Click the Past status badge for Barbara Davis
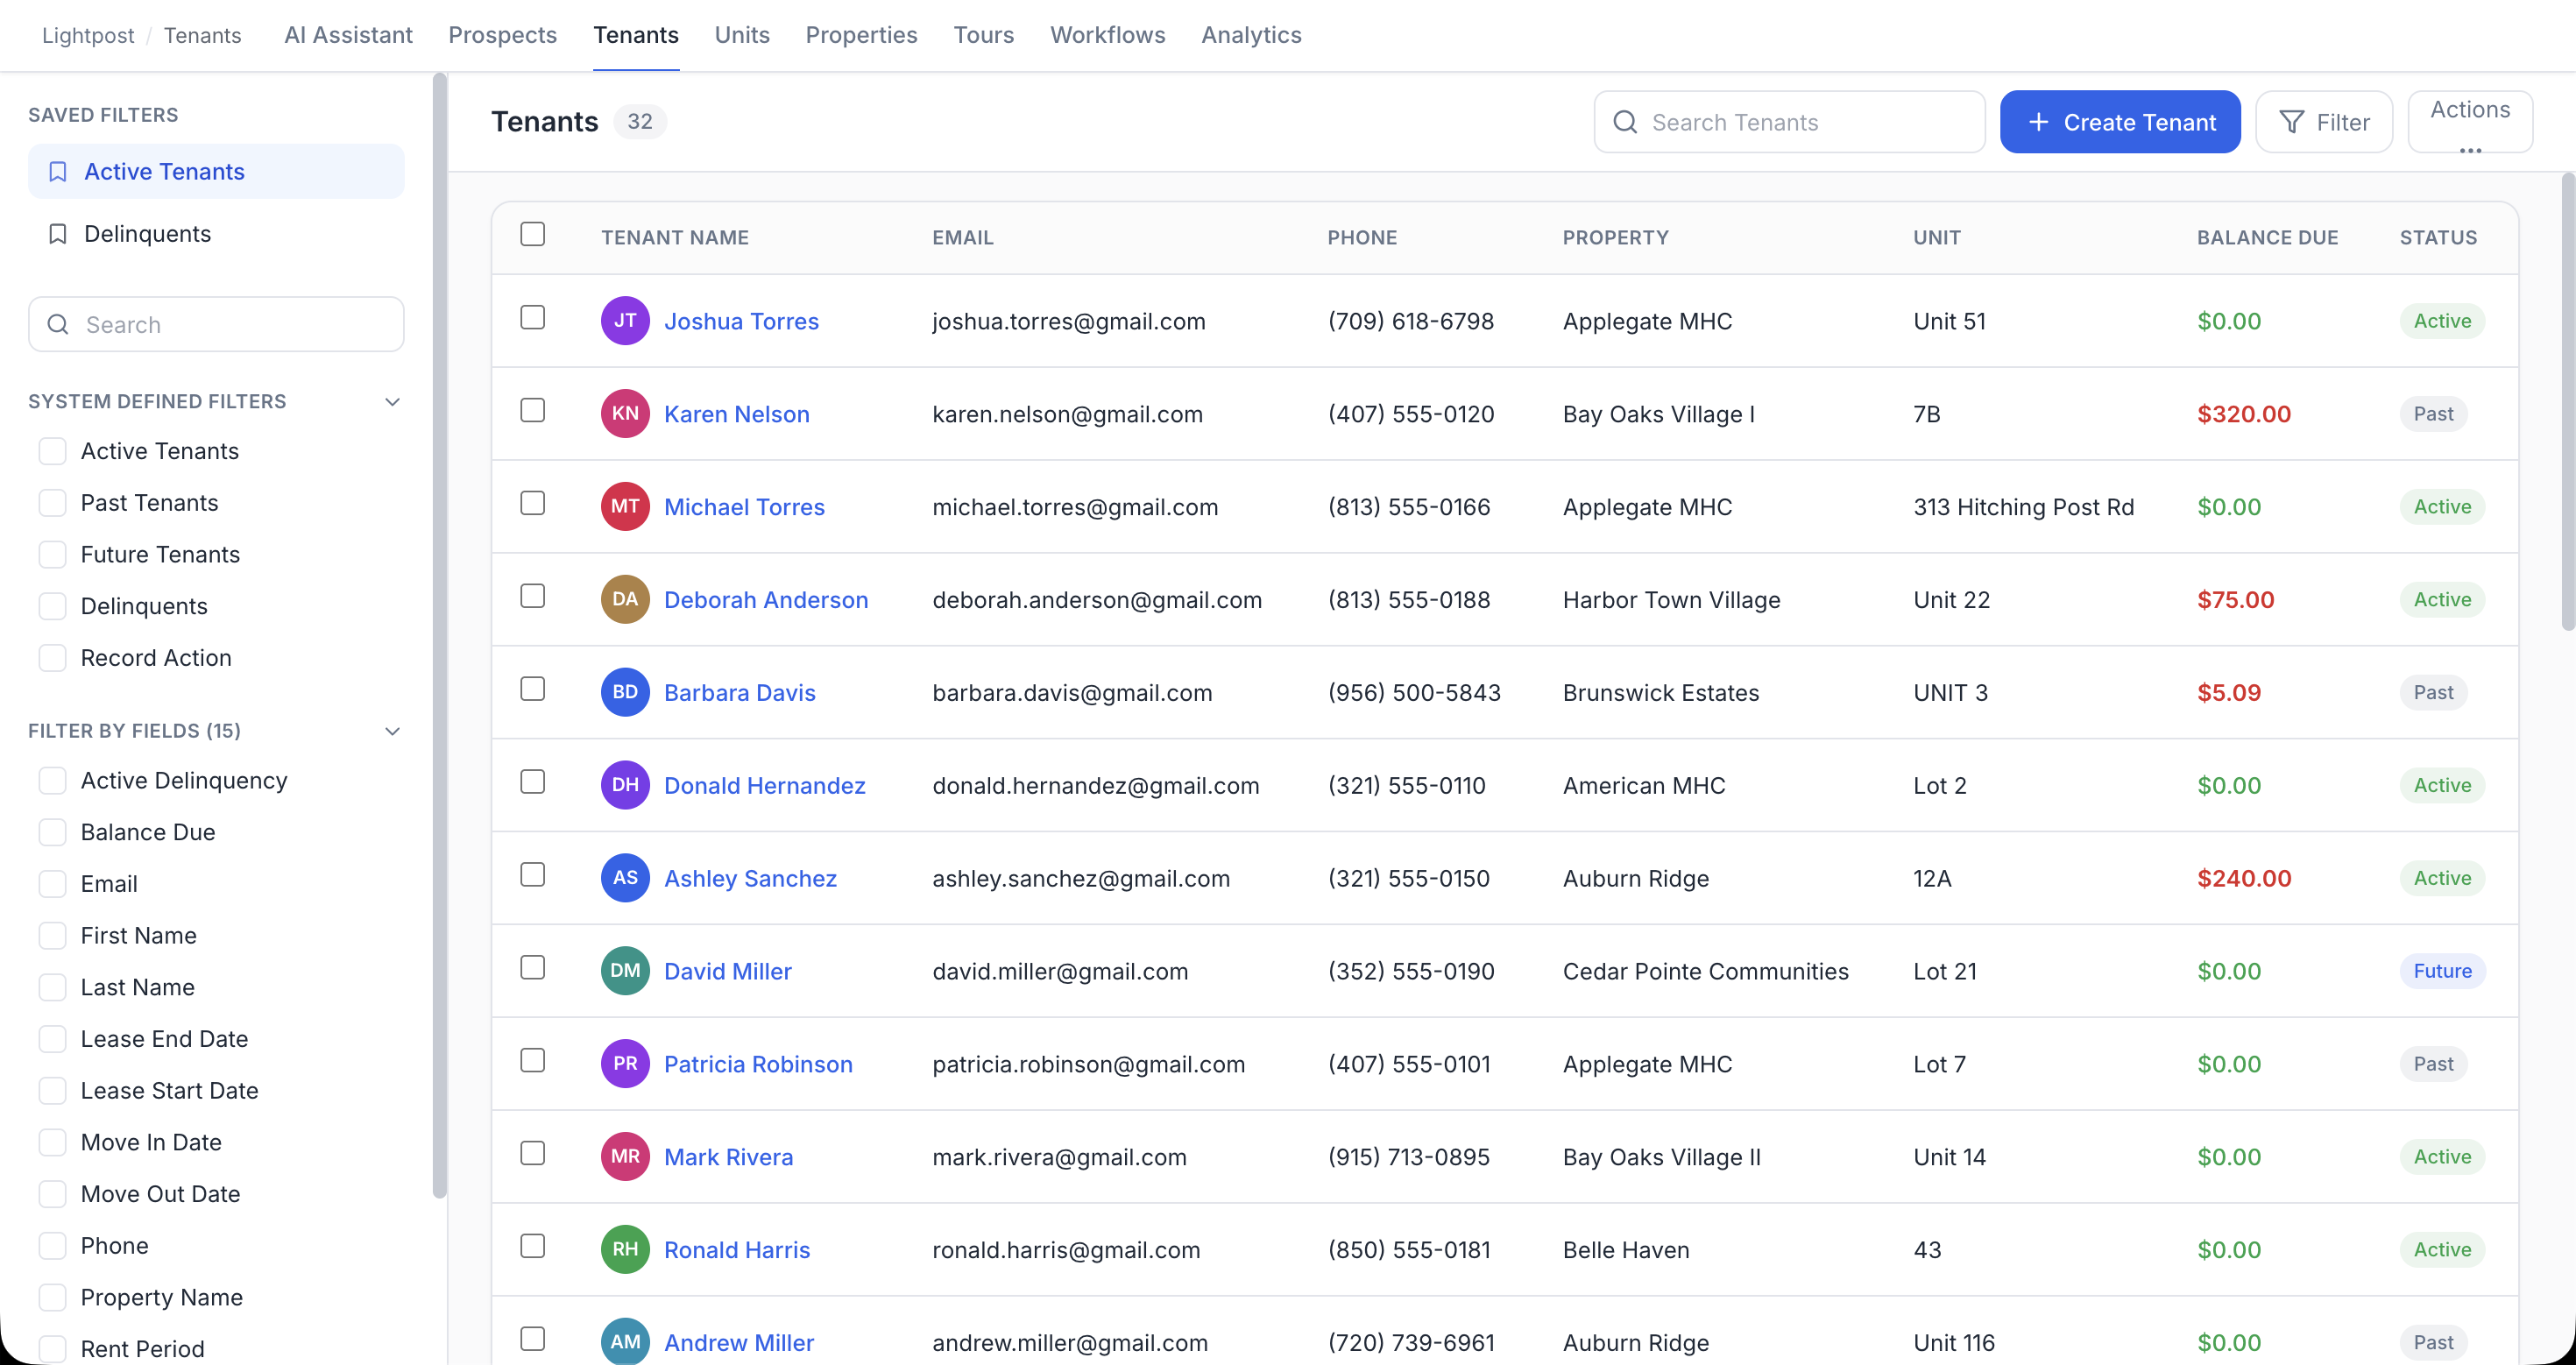2576x1365 pixels. tap(2433, 692)
